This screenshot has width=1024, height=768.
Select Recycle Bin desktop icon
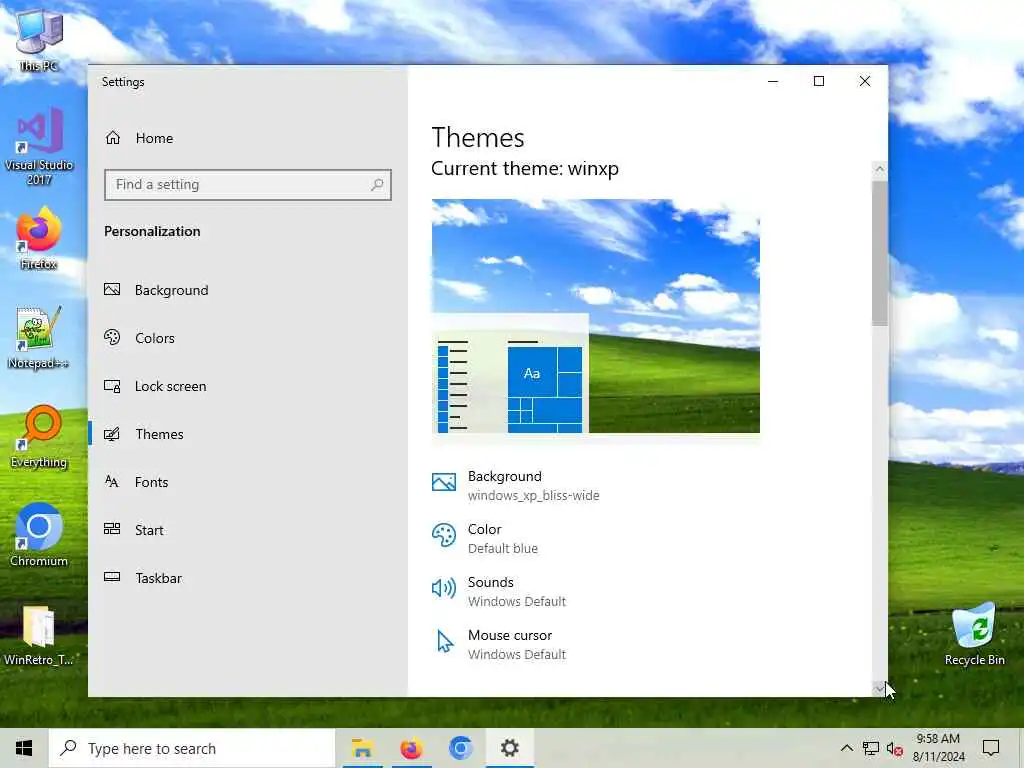(974, 634)
